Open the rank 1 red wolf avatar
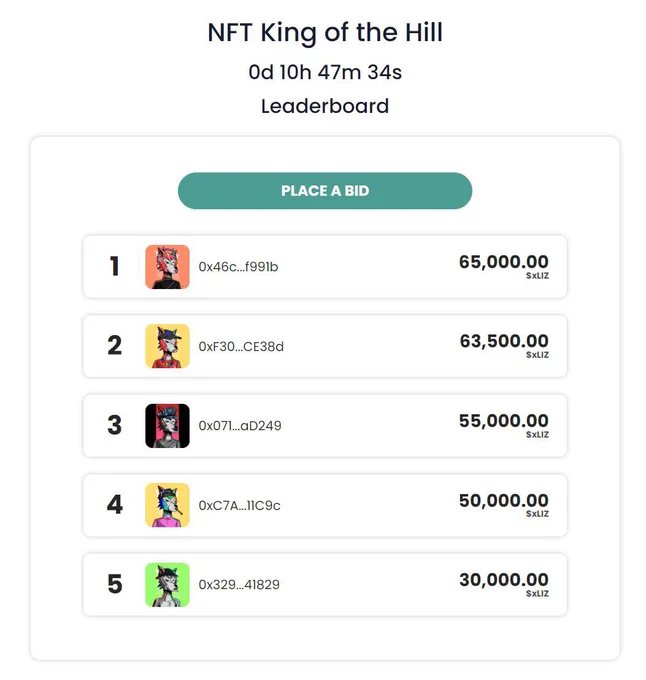Image resolution: width=646 pixels, height=680 pixels. (167, 267)
